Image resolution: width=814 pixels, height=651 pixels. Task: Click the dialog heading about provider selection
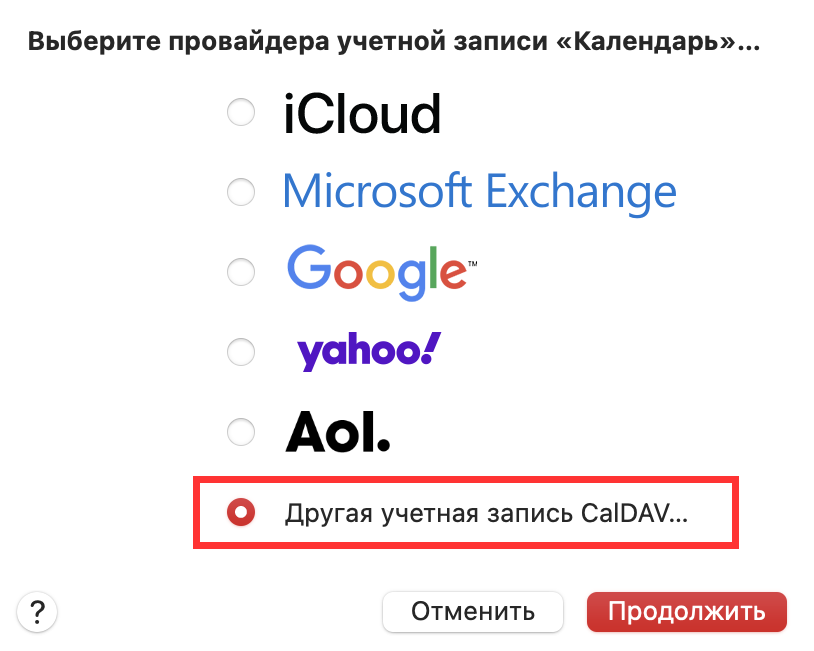click(394, 43)
